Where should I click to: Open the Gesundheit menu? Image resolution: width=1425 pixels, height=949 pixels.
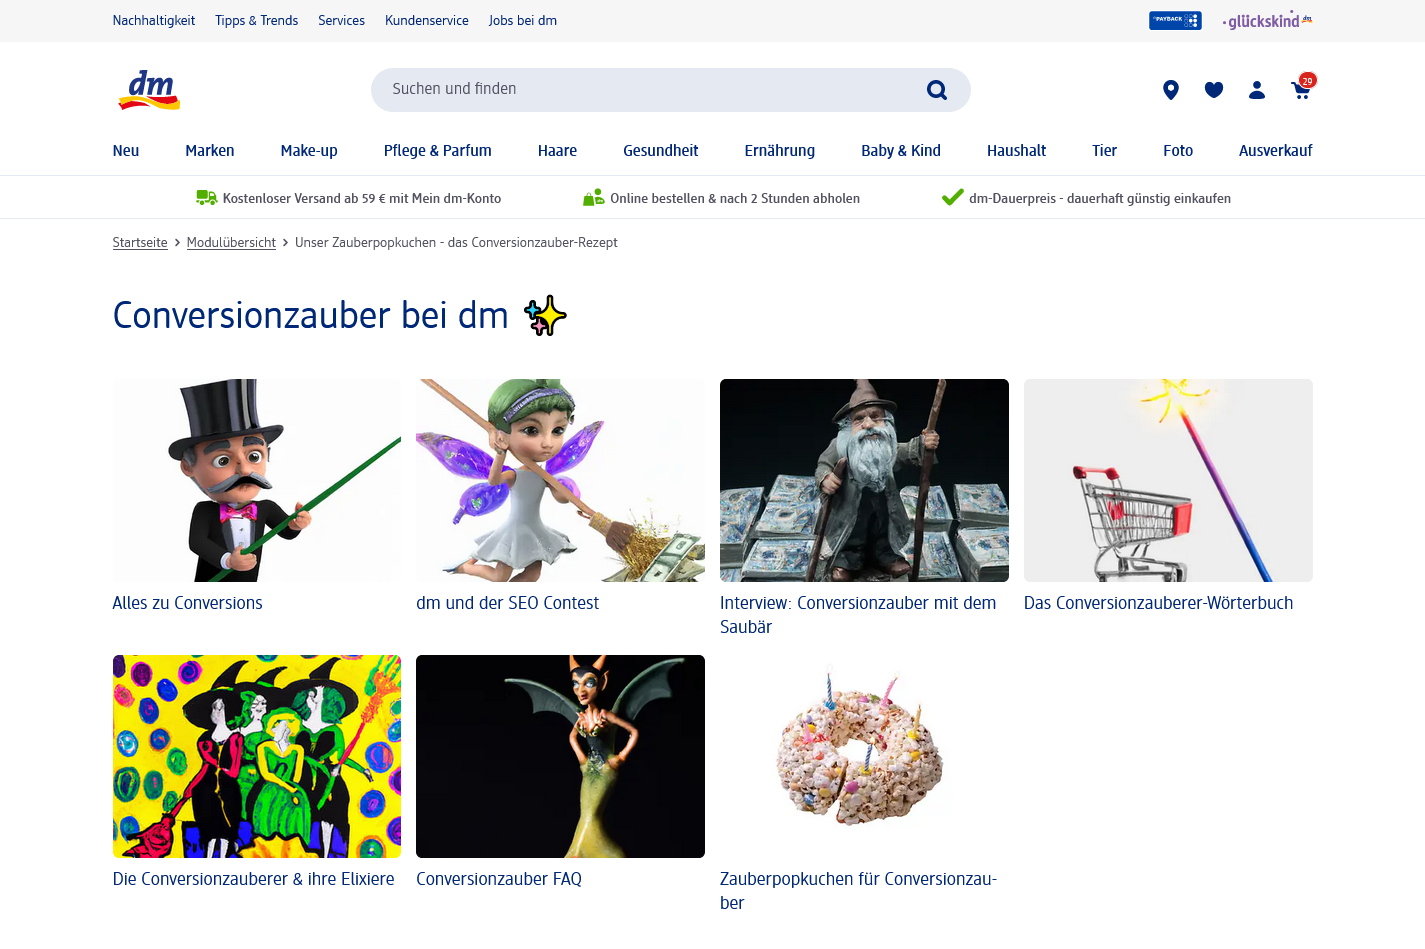click(x=661, y=151)
